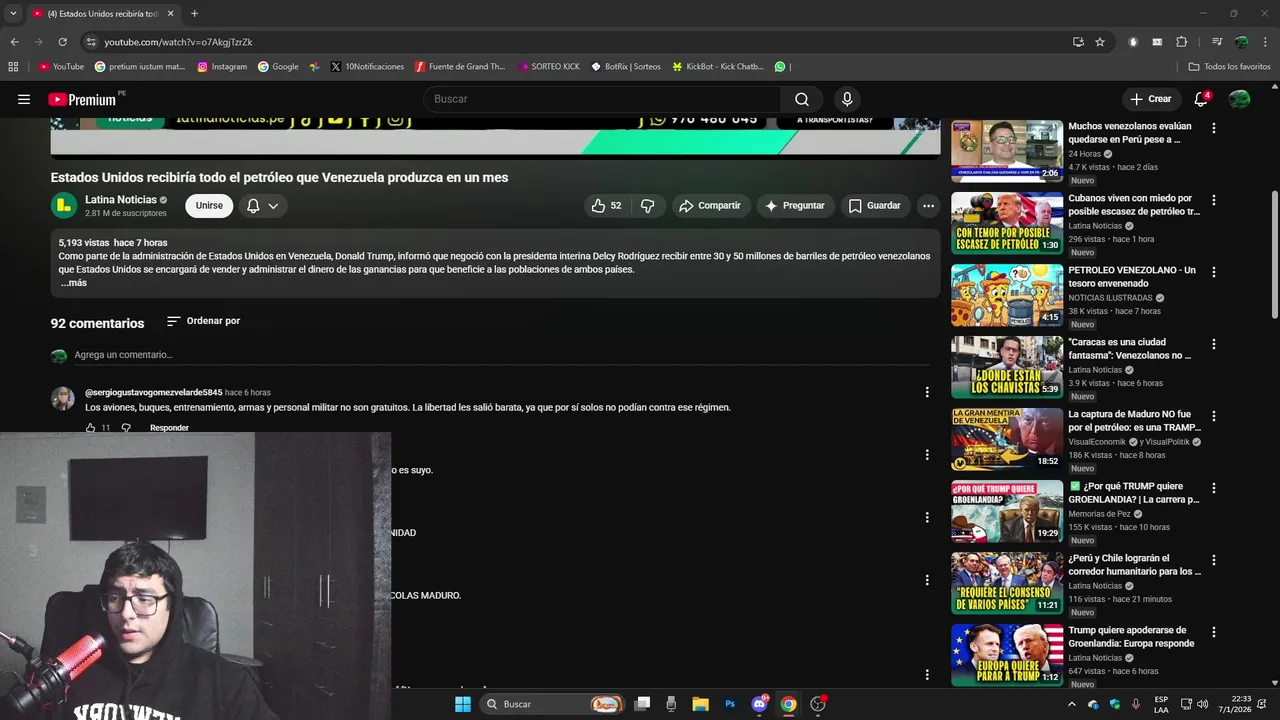The height and width of the screenshot is (720, 1280).
Task: Show hidden system tray icons chevron
Action: coord(1072,704)
